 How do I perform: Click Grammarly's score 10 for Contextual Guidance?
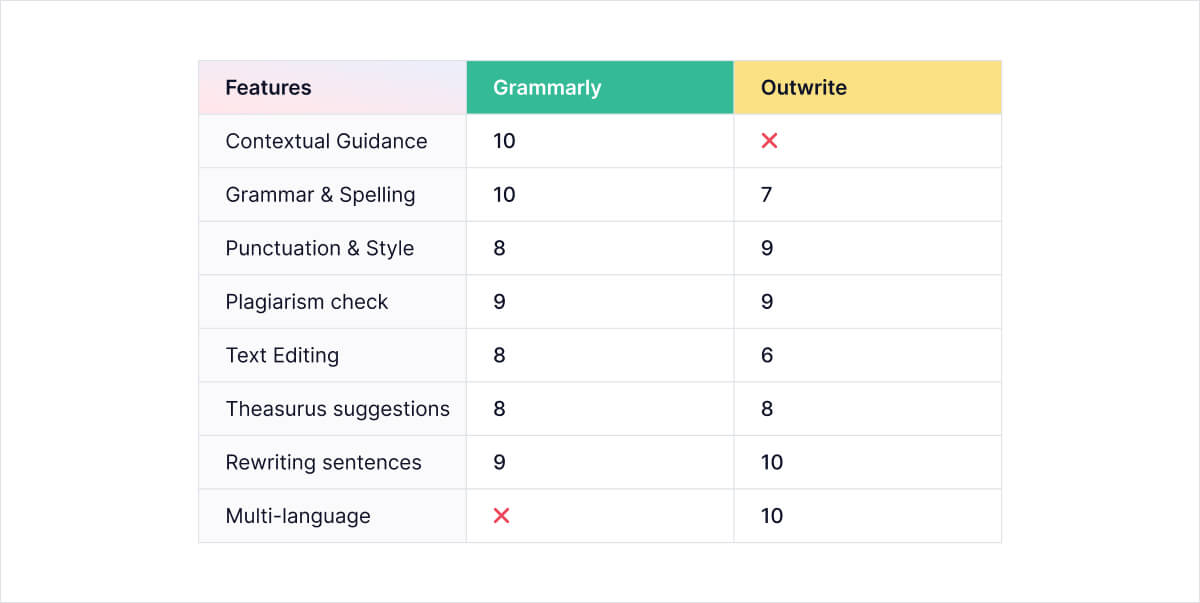click(504, 141)
